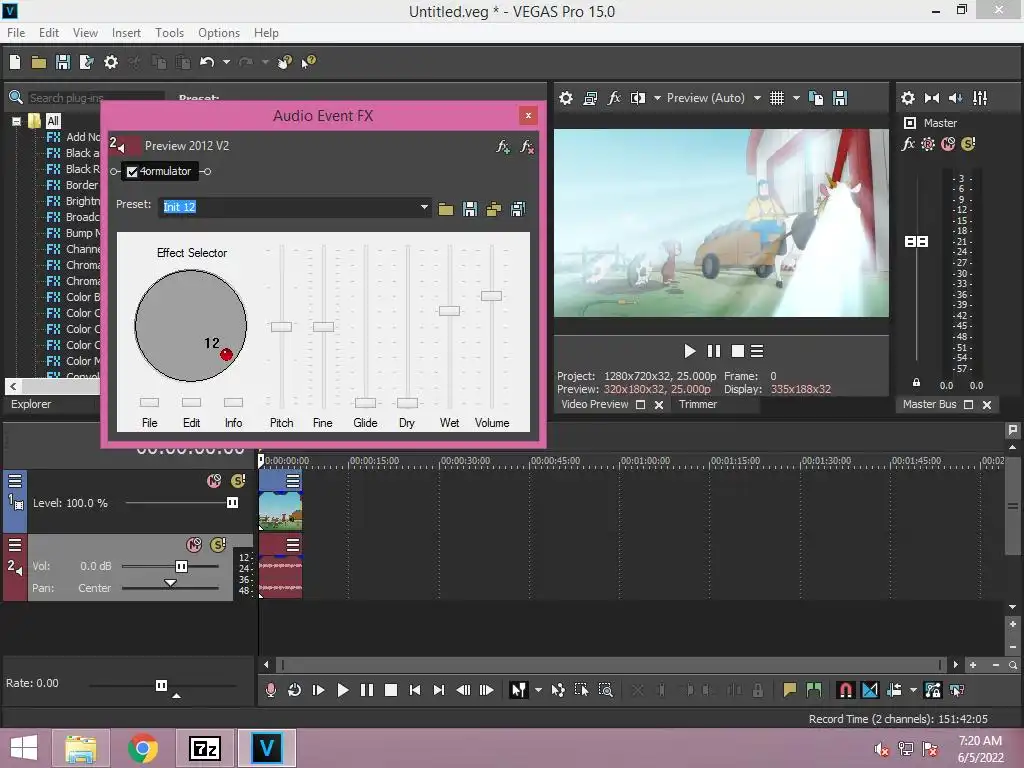Expand the Split Screen View dropdown arrow
Viewport: 1024px width, 768px height.
pyautogui.click(x=657, y=98)
